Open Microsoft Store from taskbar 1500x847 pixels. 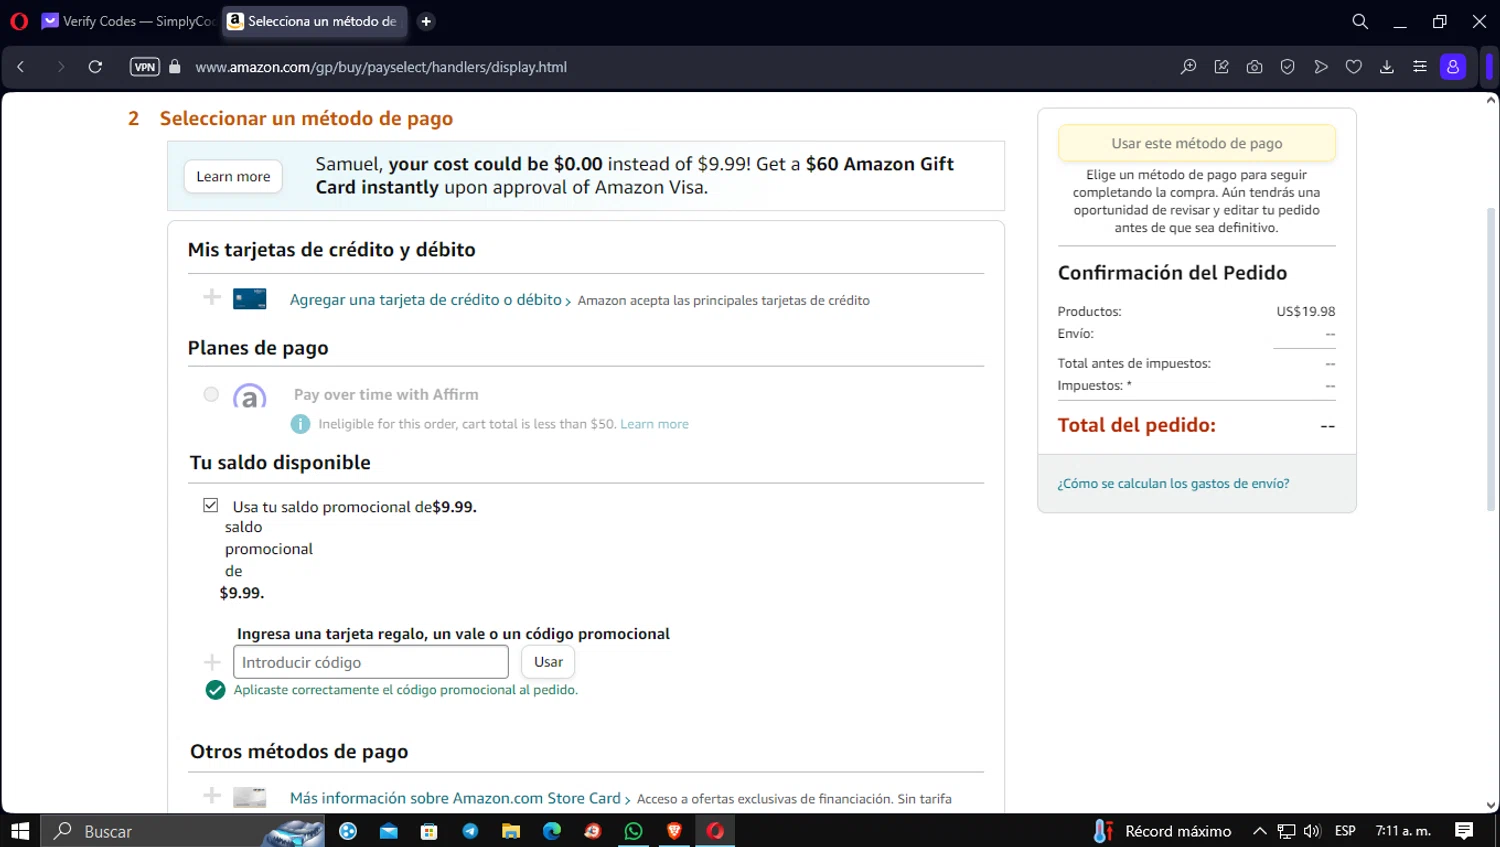(429, 831)
